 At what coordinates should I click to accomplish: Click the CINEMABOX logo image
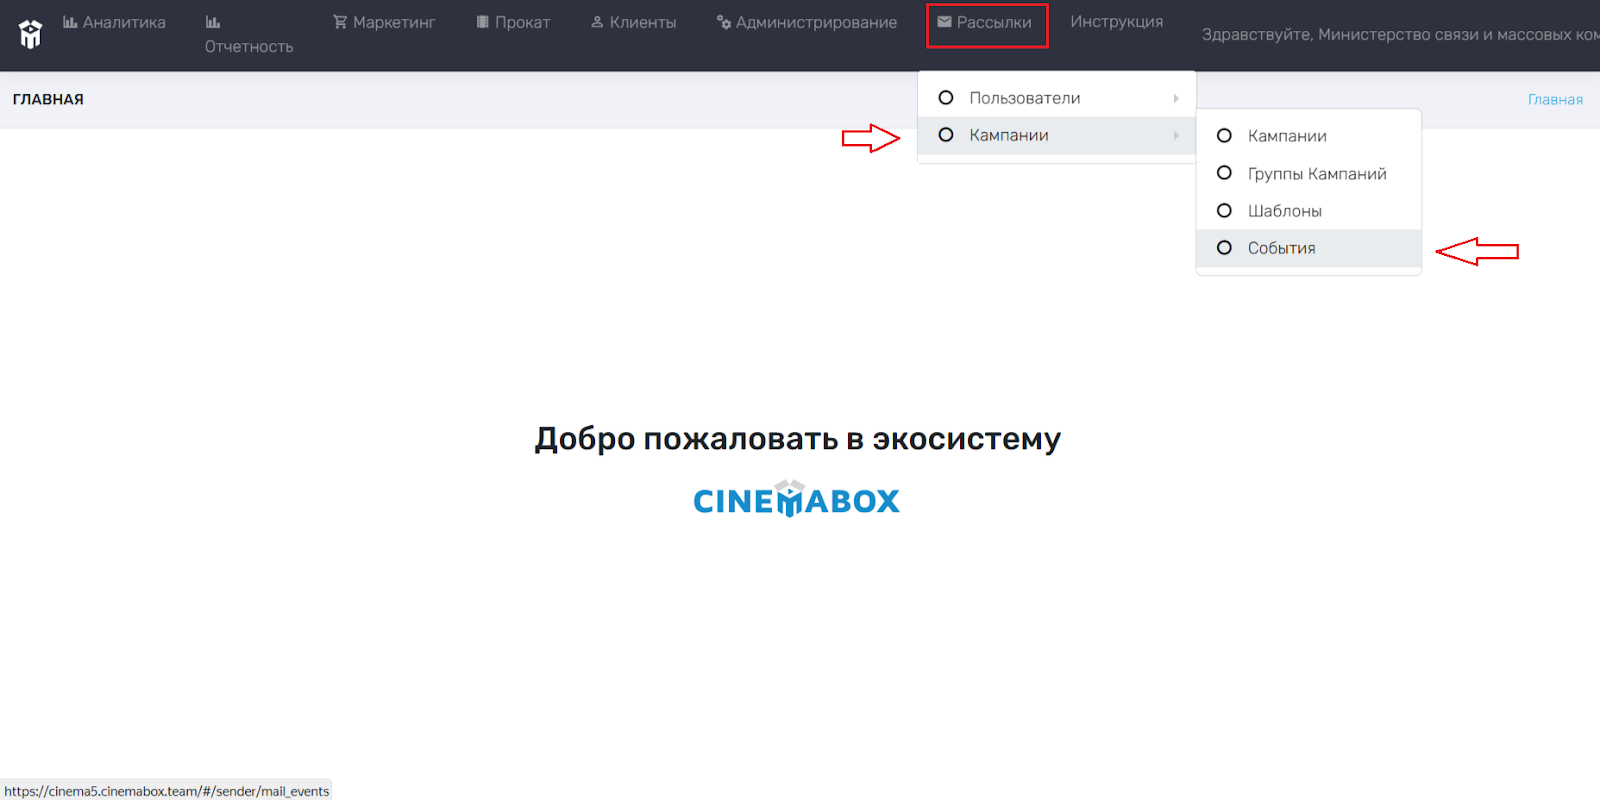pyautogui.click(x=796, y=499)
